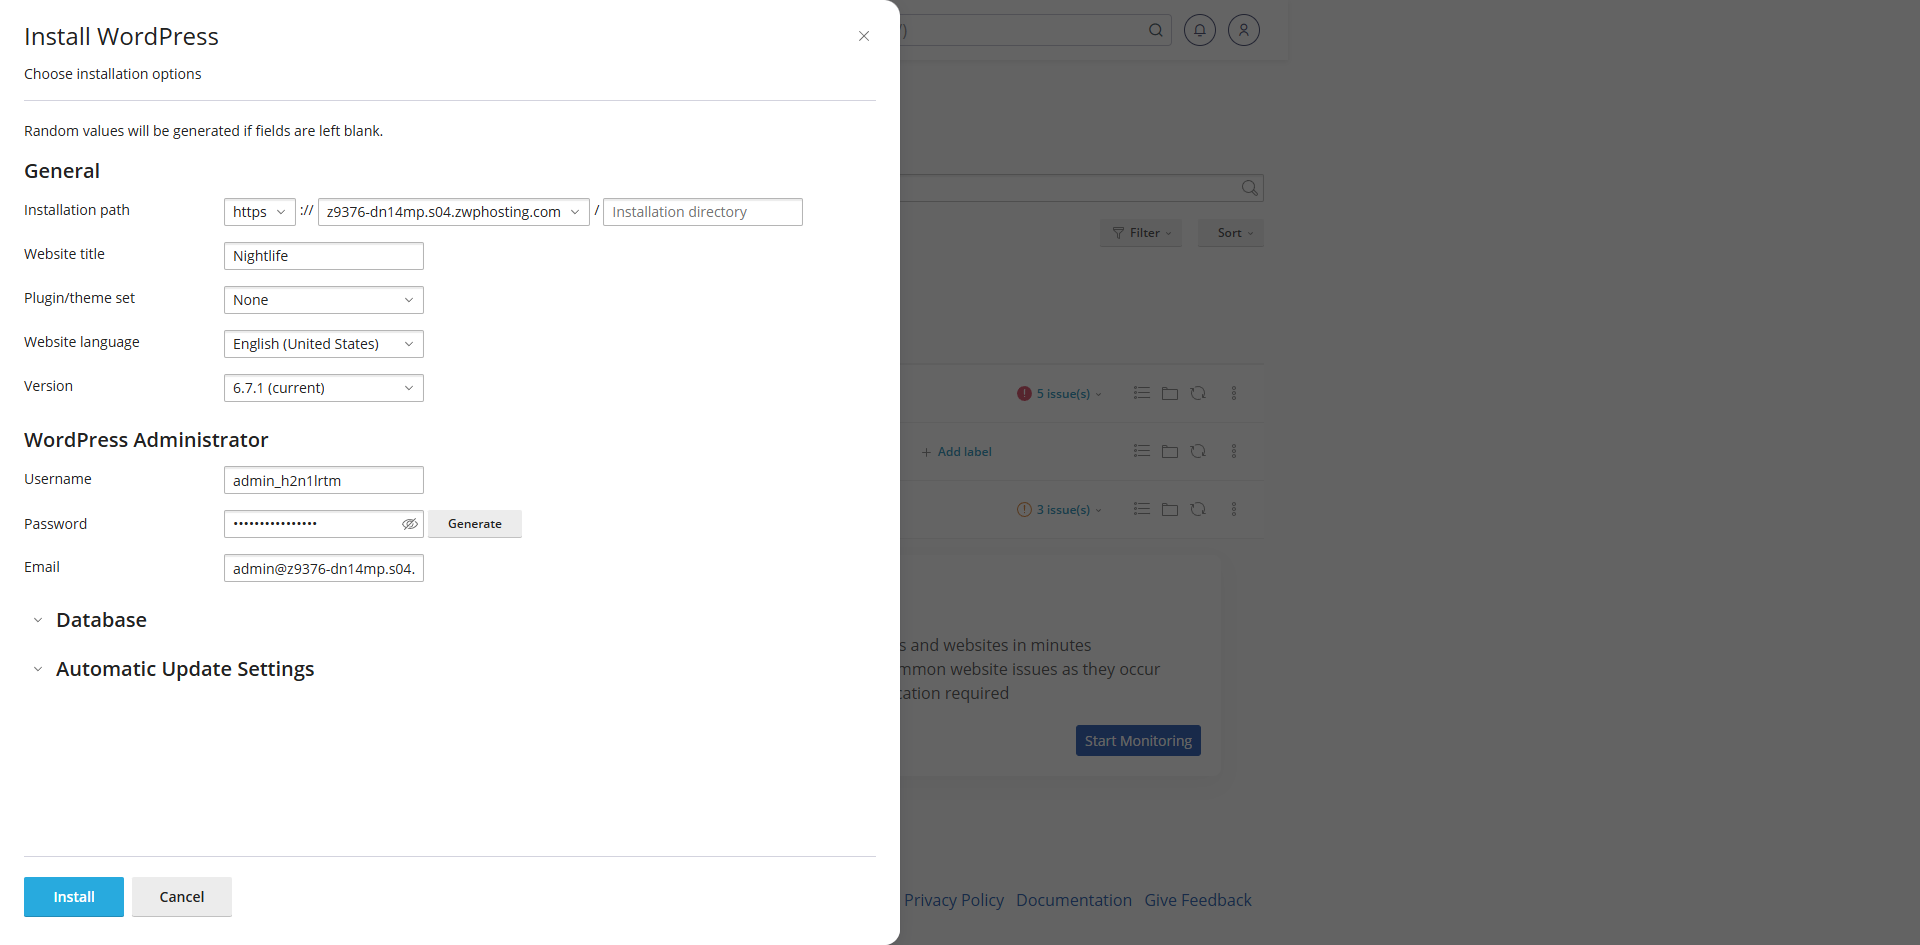Open more options in 3 issue(s) row
Screen dimensions: 1920x945
[1234, 509]
